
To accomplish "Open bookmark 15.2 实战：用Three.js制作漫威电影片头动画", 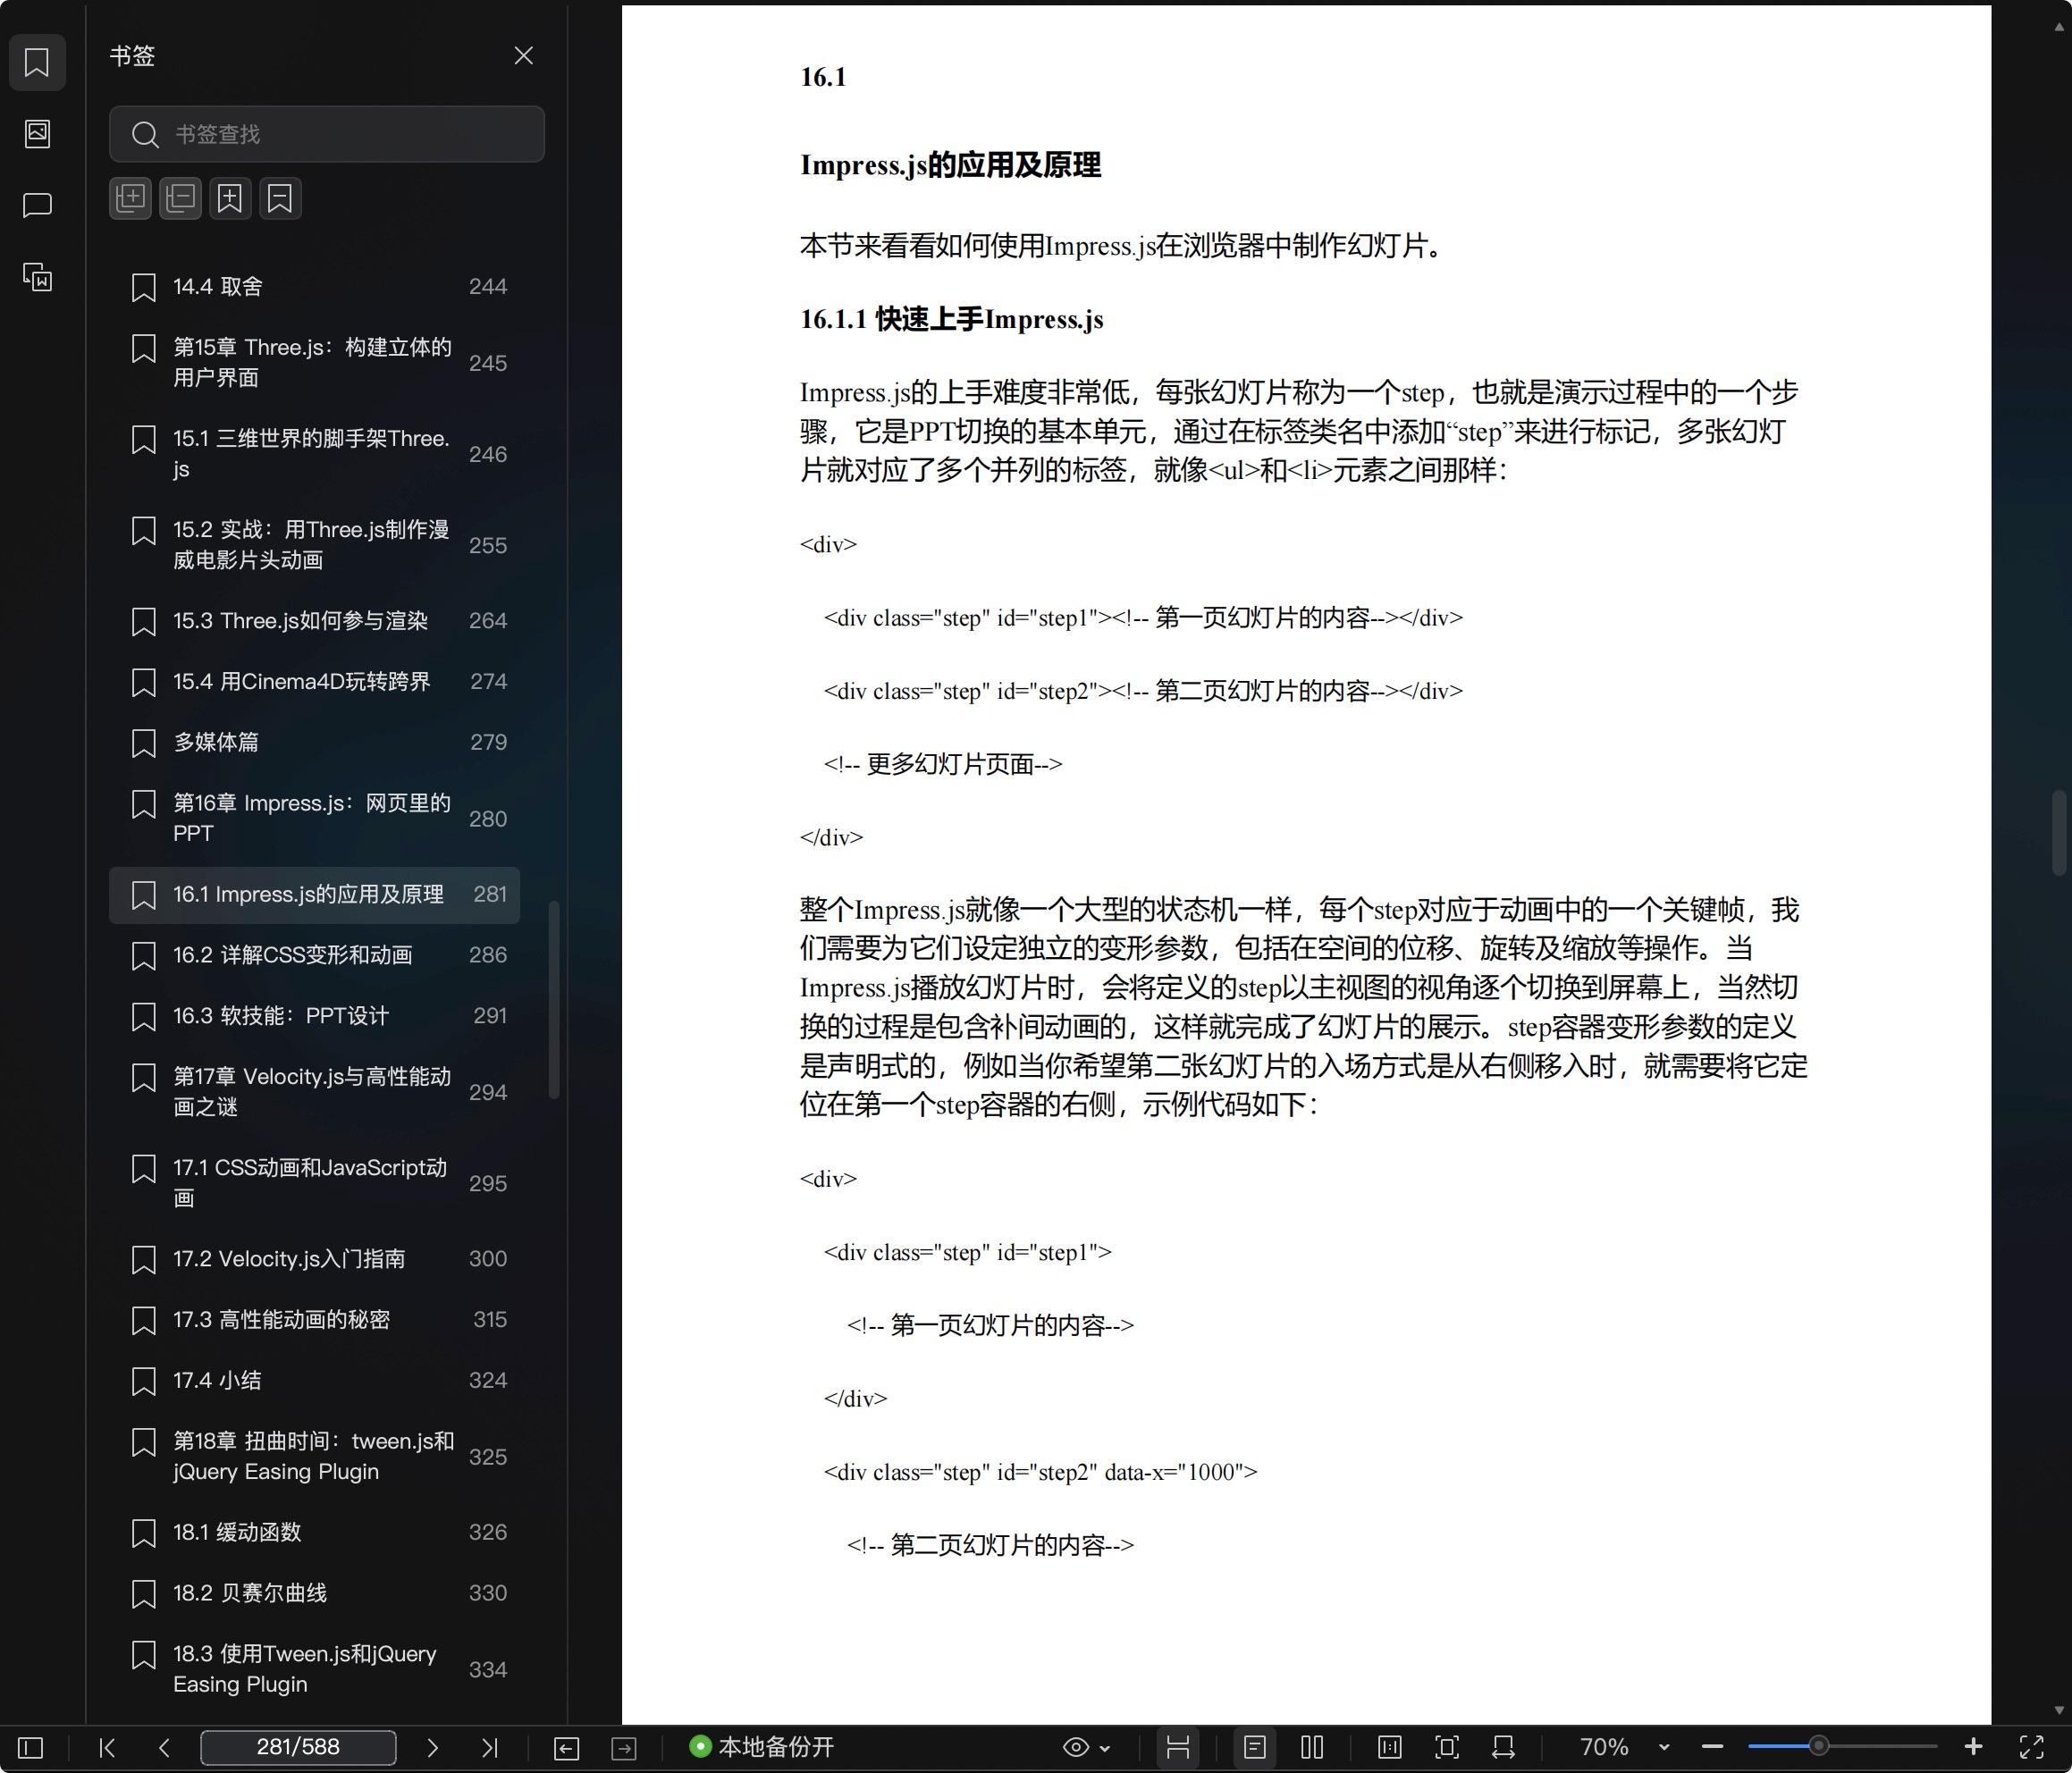I will point(314,545).
